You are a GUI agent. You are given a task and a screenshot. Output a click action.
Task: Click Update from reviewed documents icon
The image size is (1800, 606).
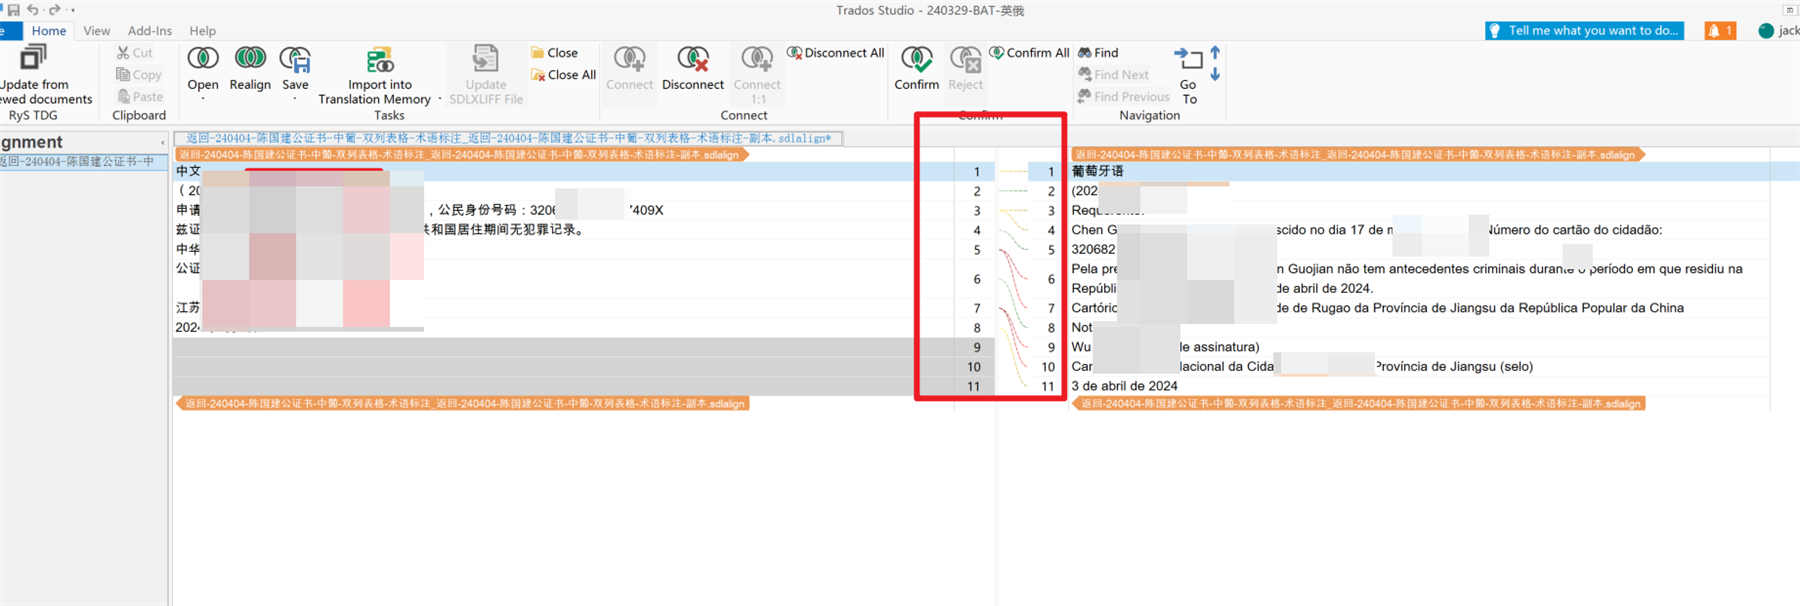point(34,59)
